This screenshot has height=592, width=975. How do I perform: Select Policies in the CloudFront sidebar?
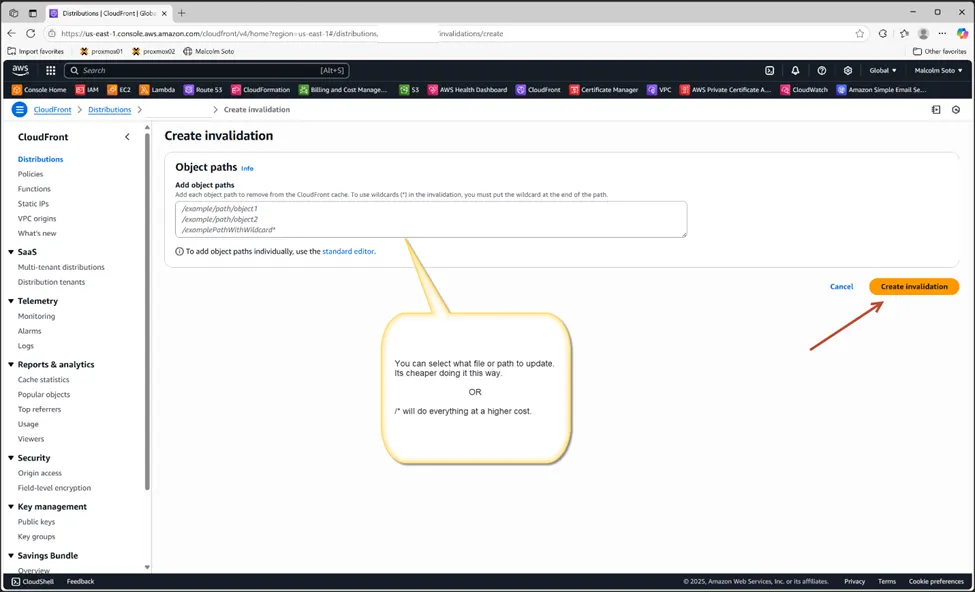[x=30, y=173]
